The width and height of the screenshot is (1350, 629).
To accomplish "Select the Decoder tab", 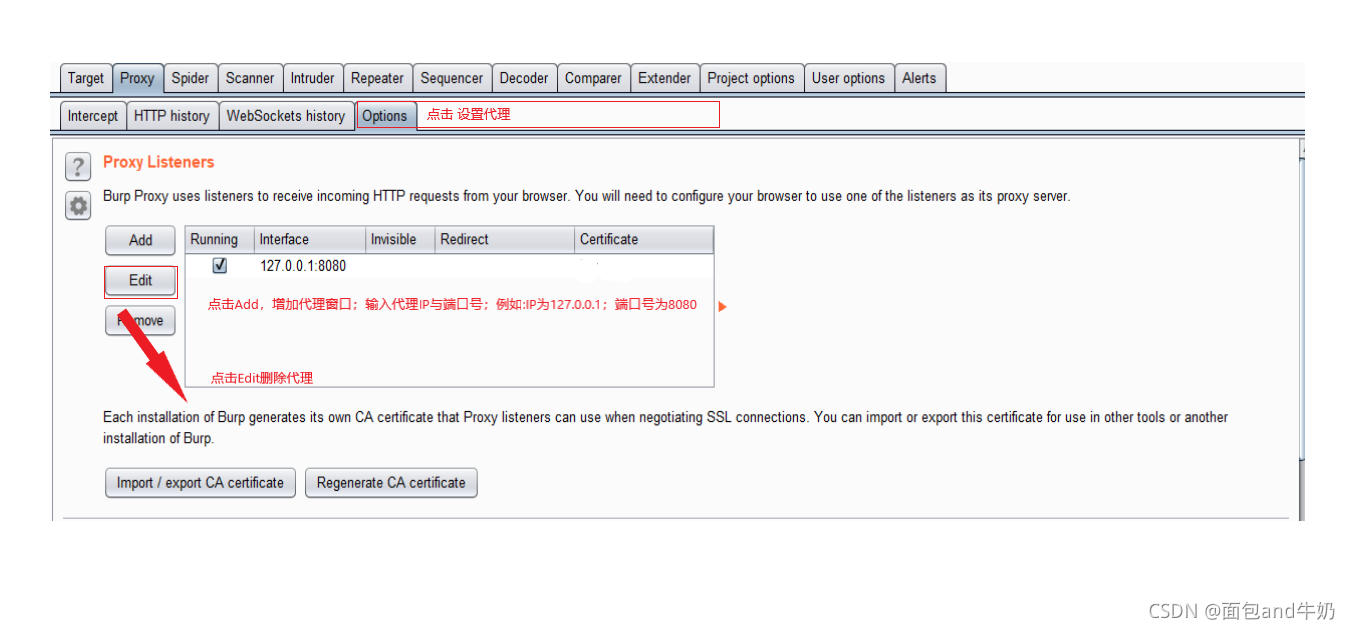I will point(524,78).
